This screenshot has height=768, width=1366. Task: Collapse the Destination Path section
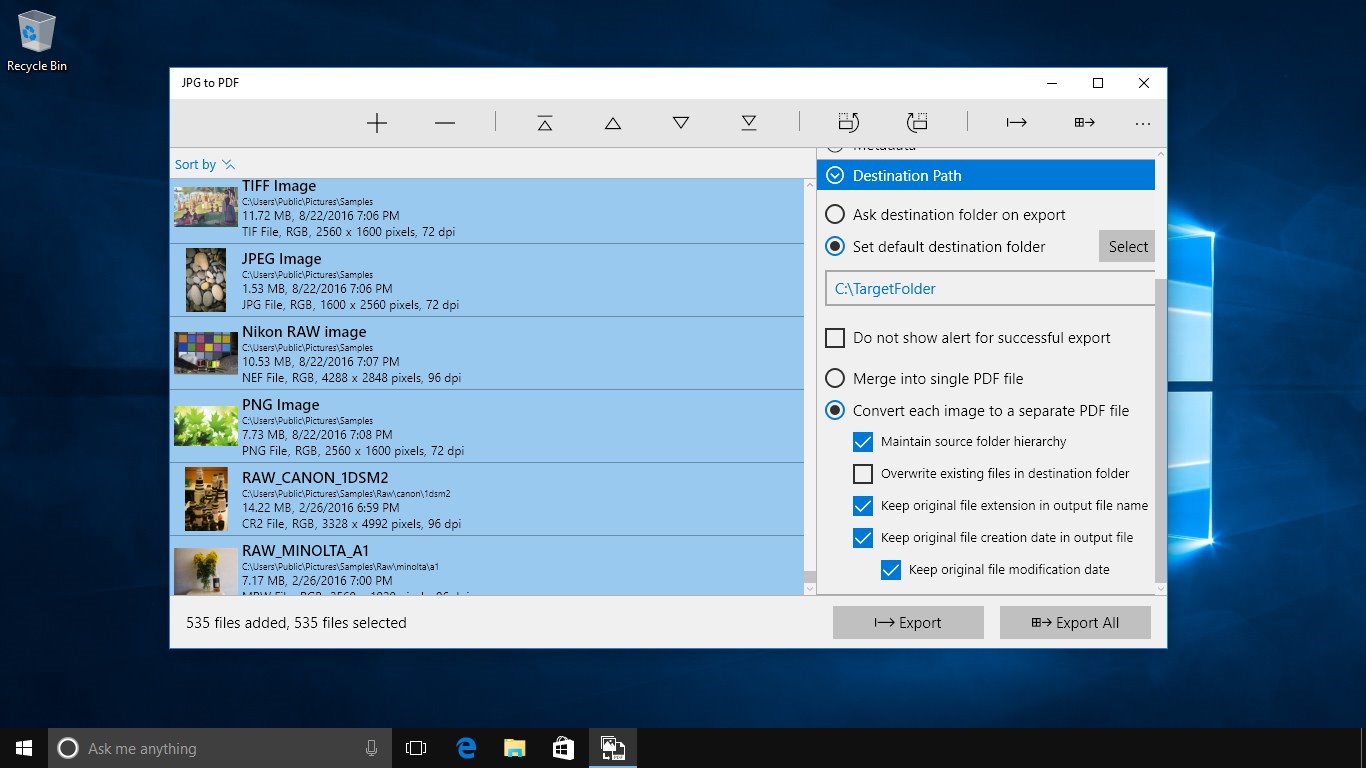835,176
